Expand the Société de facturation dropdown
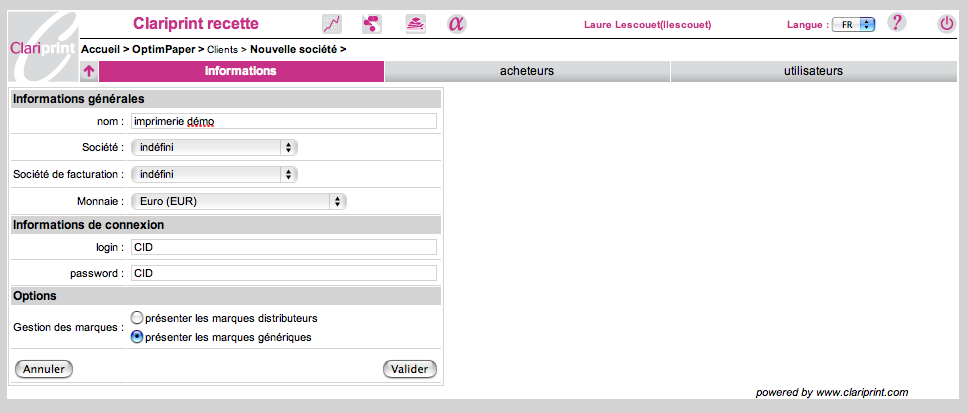Image resolution: width=968 pixels, height=413 pixels. pos(215,174)
